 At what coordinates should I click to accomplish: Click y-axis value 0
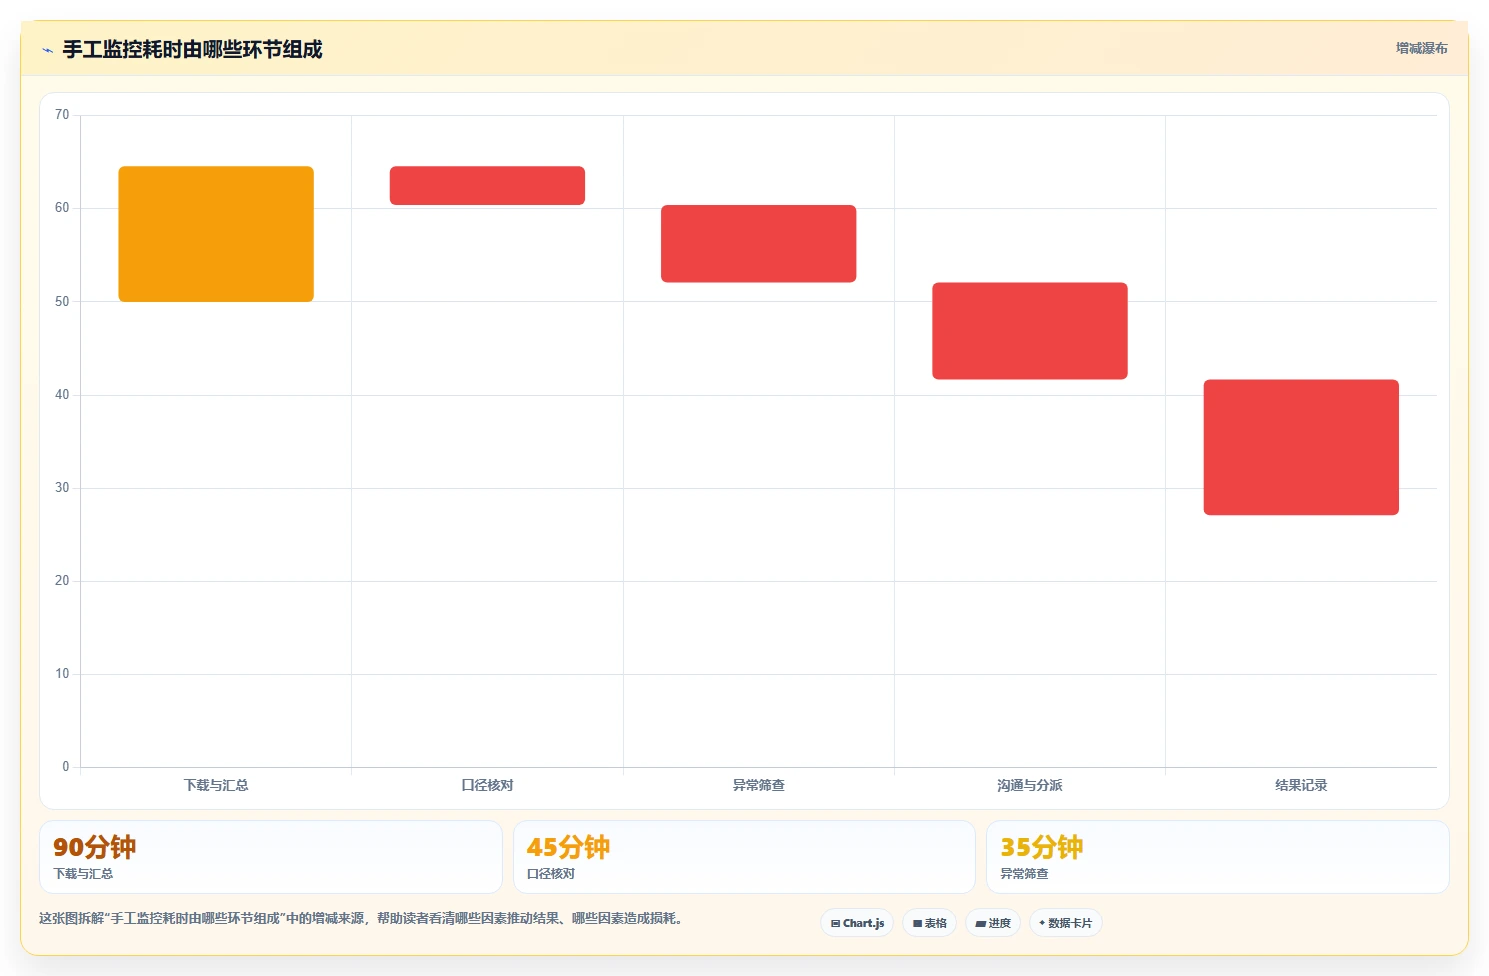tap(66, 767)
